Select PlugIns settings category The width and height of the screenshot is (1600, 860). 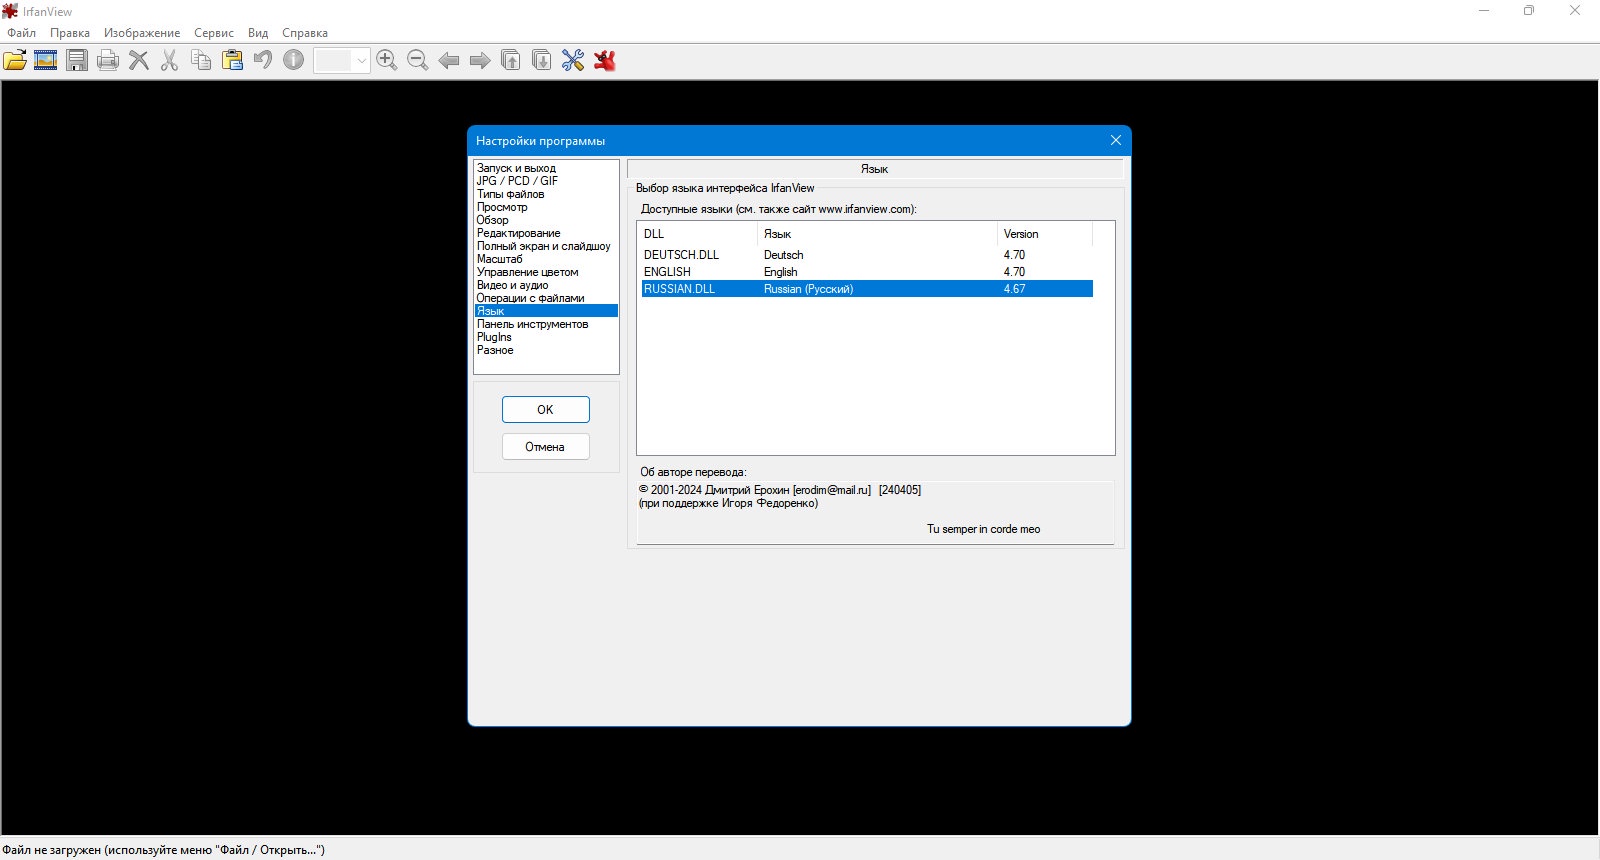(x=546, y=337)
